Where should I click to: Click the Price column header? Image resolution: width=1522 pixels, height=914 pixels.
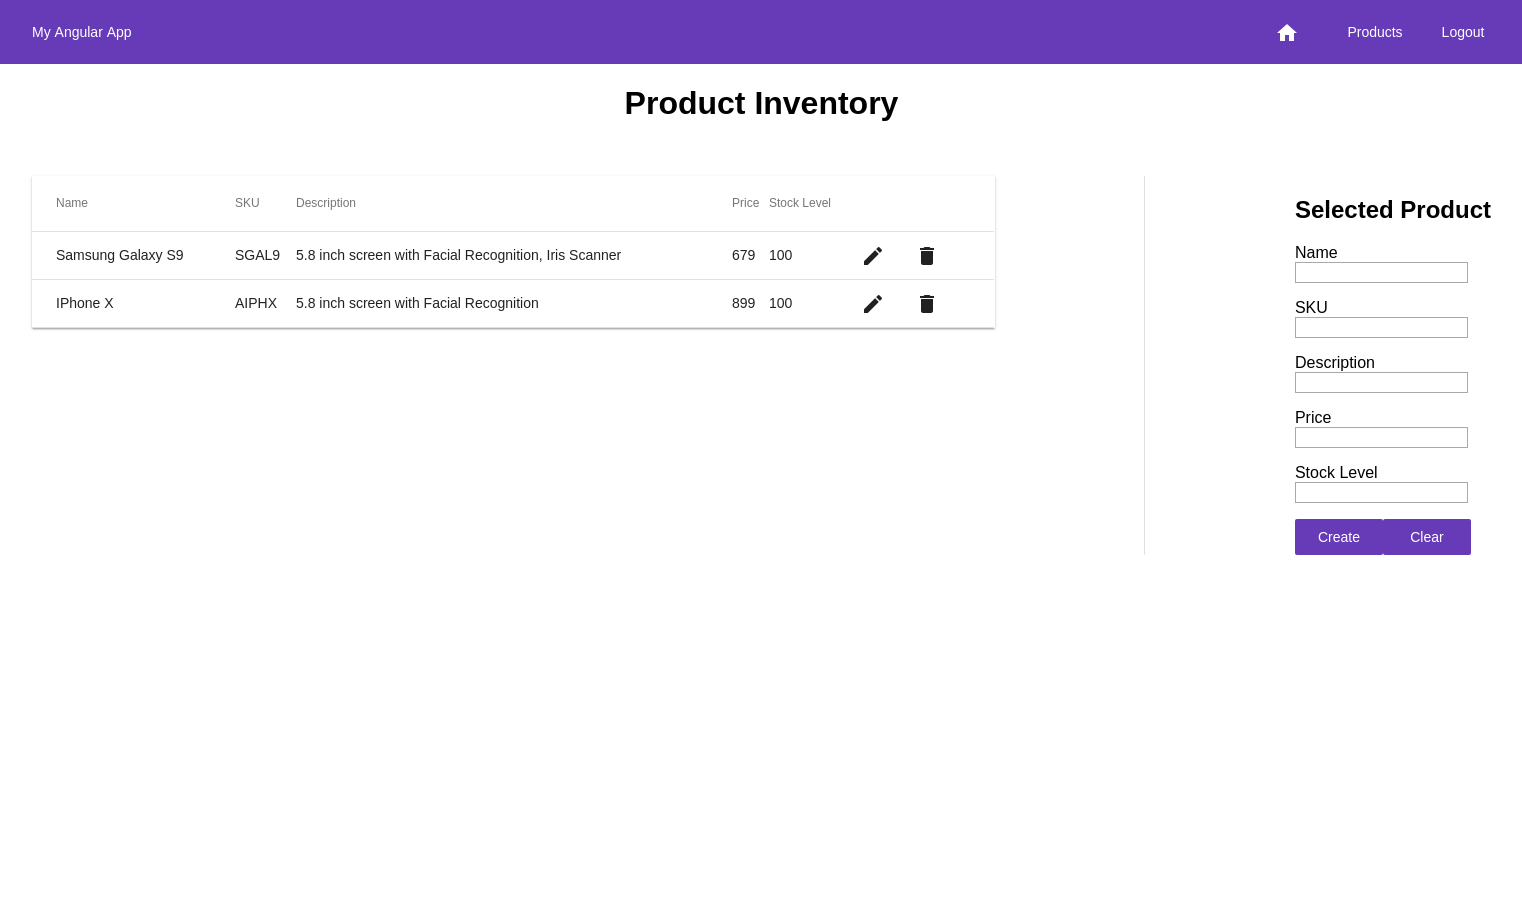click(x=745, y=203)
